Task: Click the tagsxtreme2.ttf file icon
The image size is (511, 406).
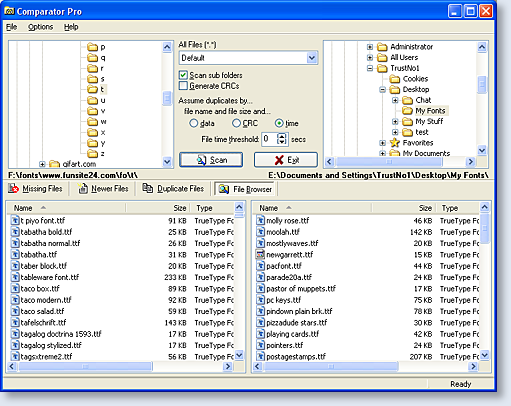Action: tap(15, 356)
